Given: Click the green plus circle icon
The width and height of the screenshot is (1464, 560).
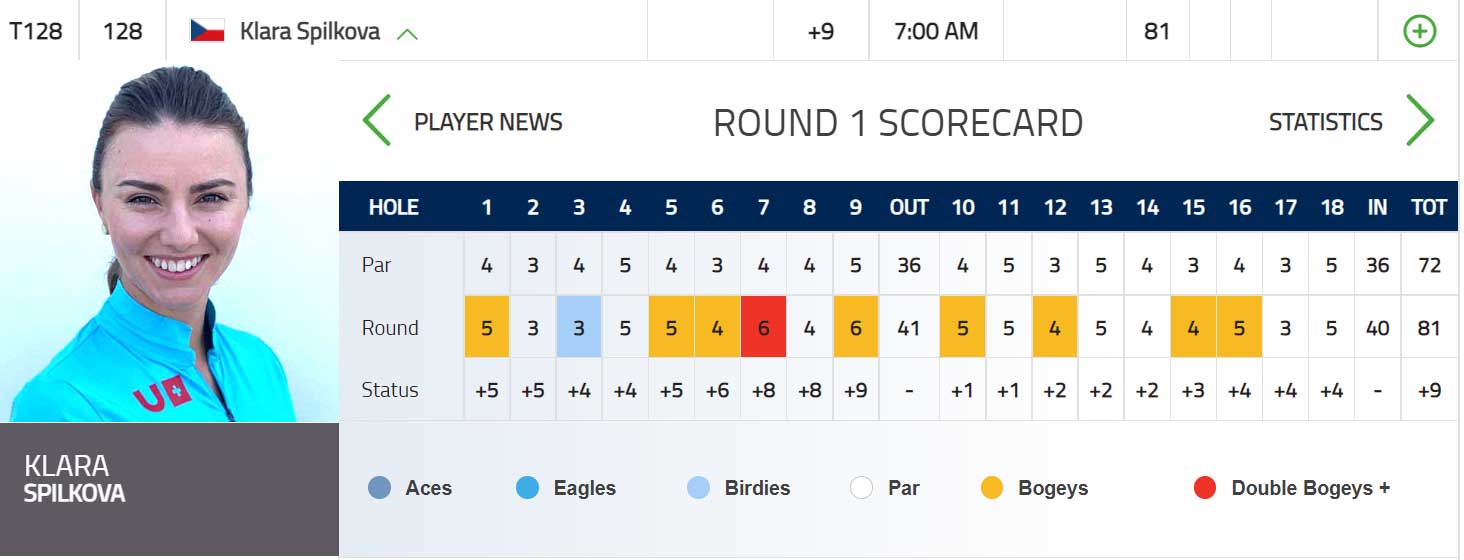Looking at the screenshot, I should click(1419, 31).
